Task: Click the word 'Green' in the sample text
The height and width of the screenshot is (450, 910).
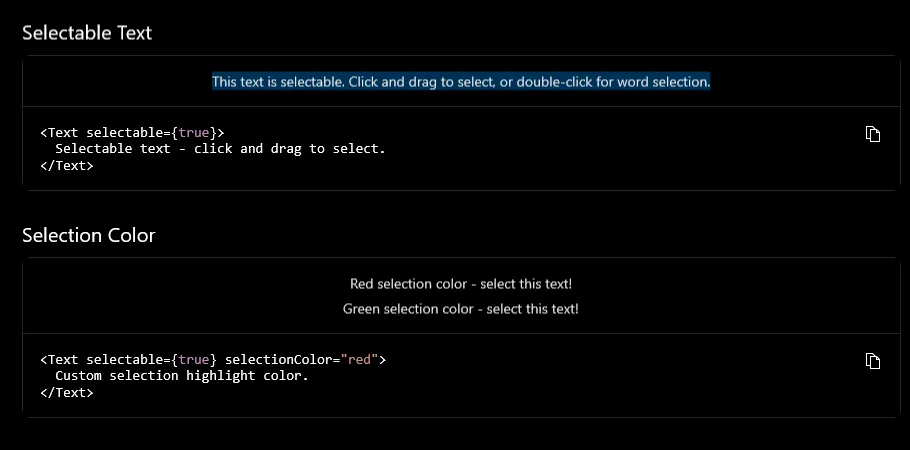Action: 361,309
